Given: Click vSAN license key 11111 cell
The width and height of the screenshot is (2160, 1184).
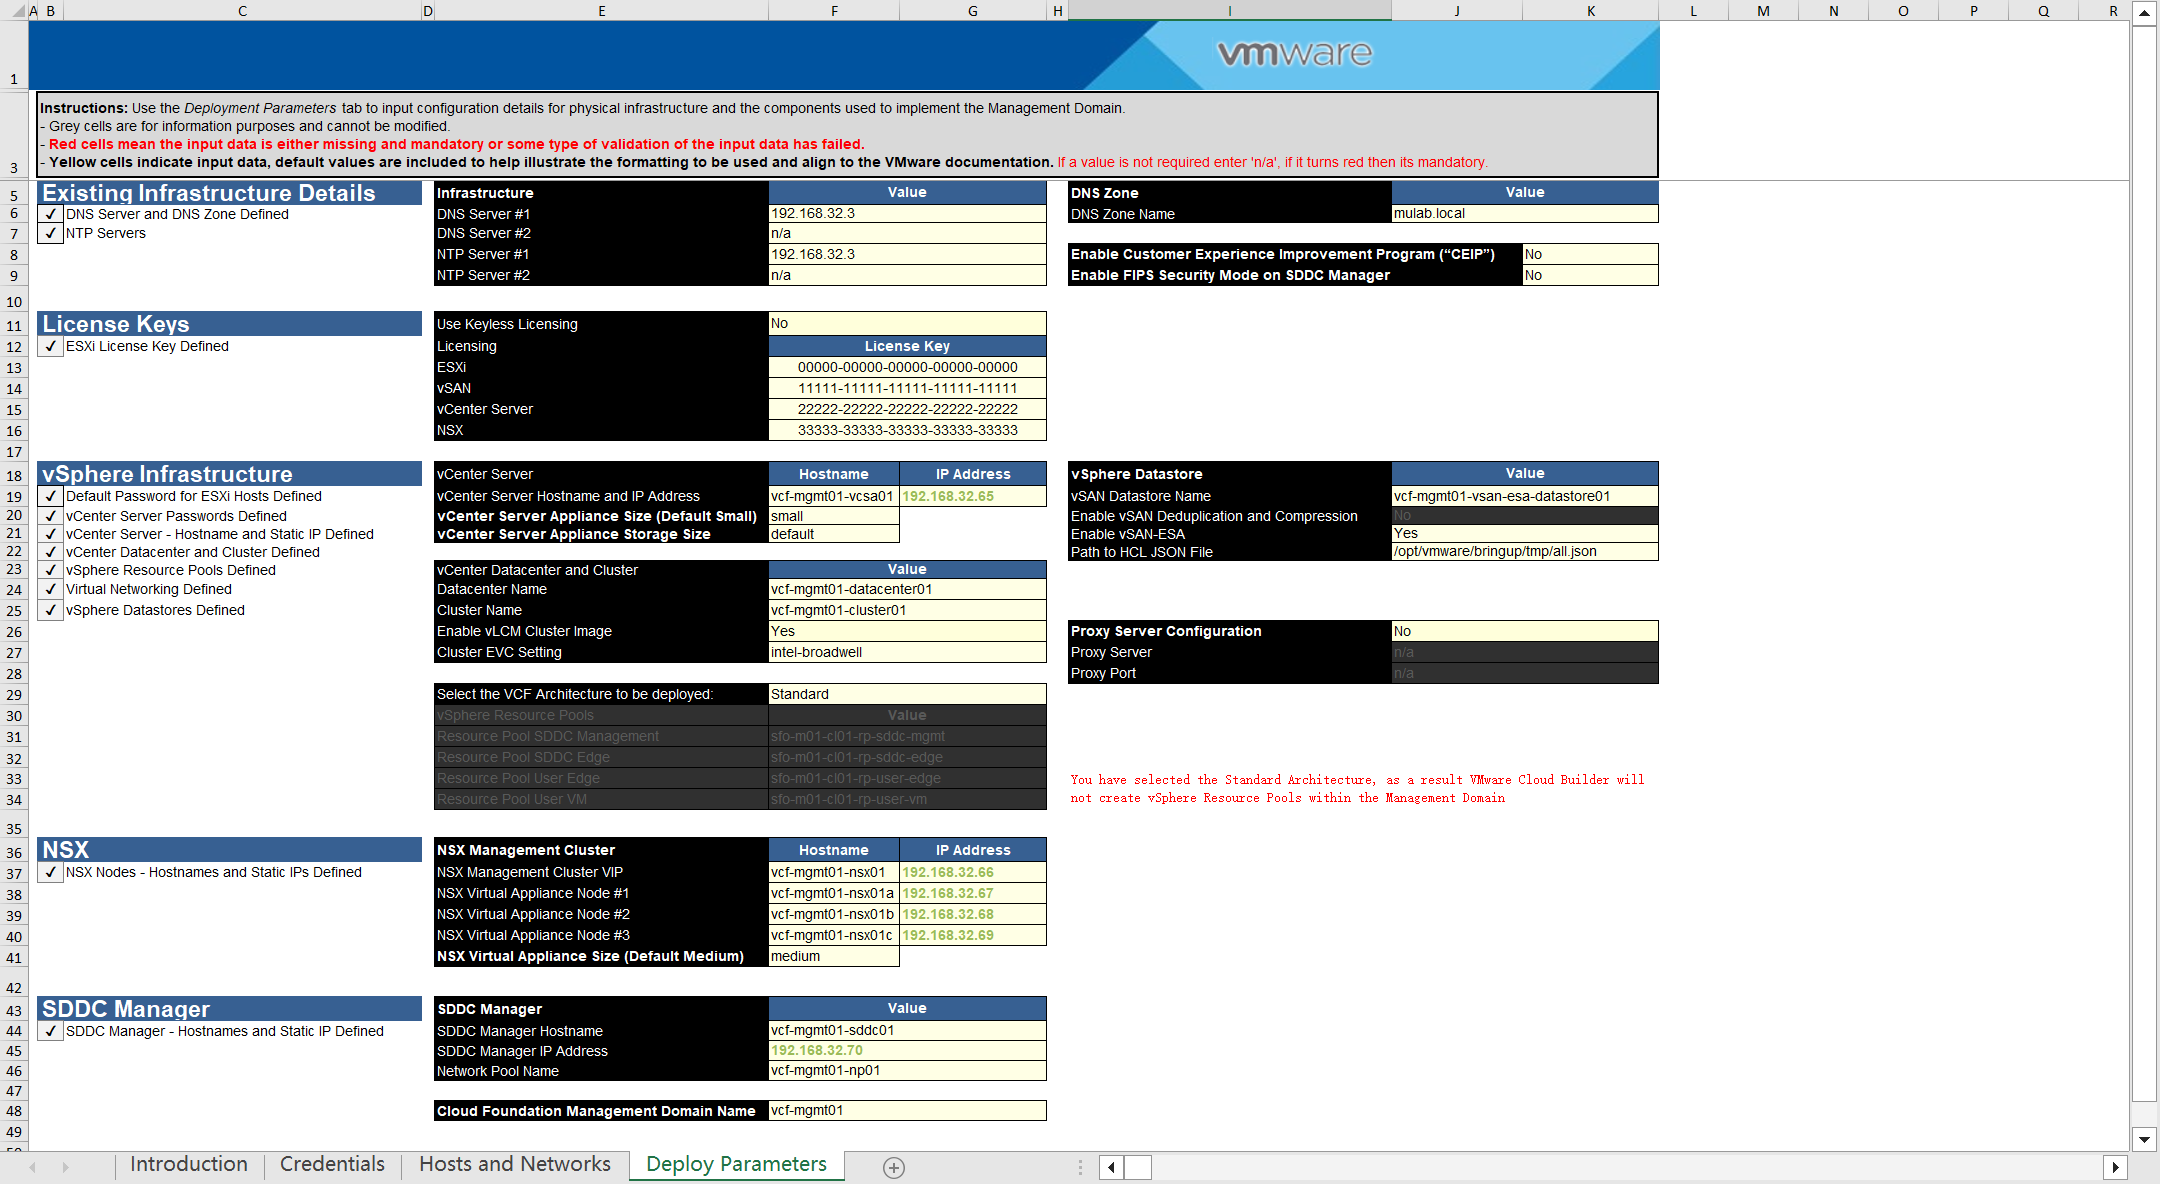Looking at the screenshot, I should point(907,388).
